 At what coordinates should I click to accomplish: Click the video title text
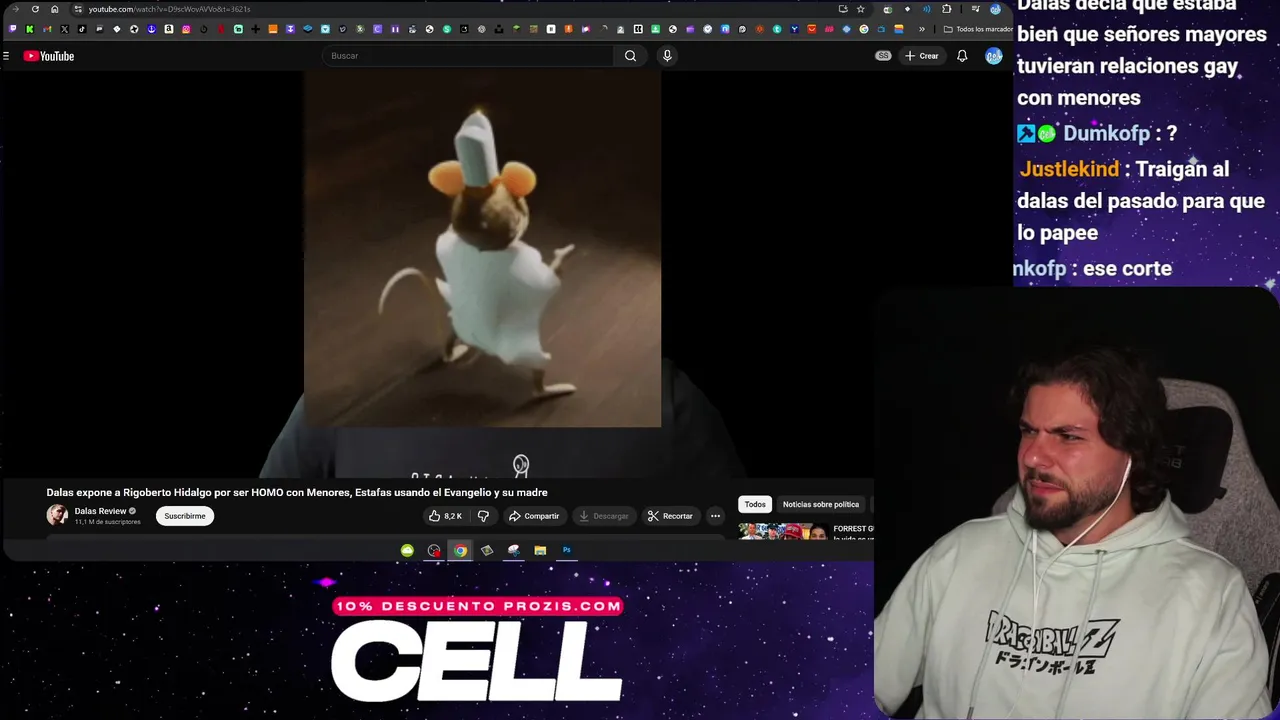click(297, 492)
